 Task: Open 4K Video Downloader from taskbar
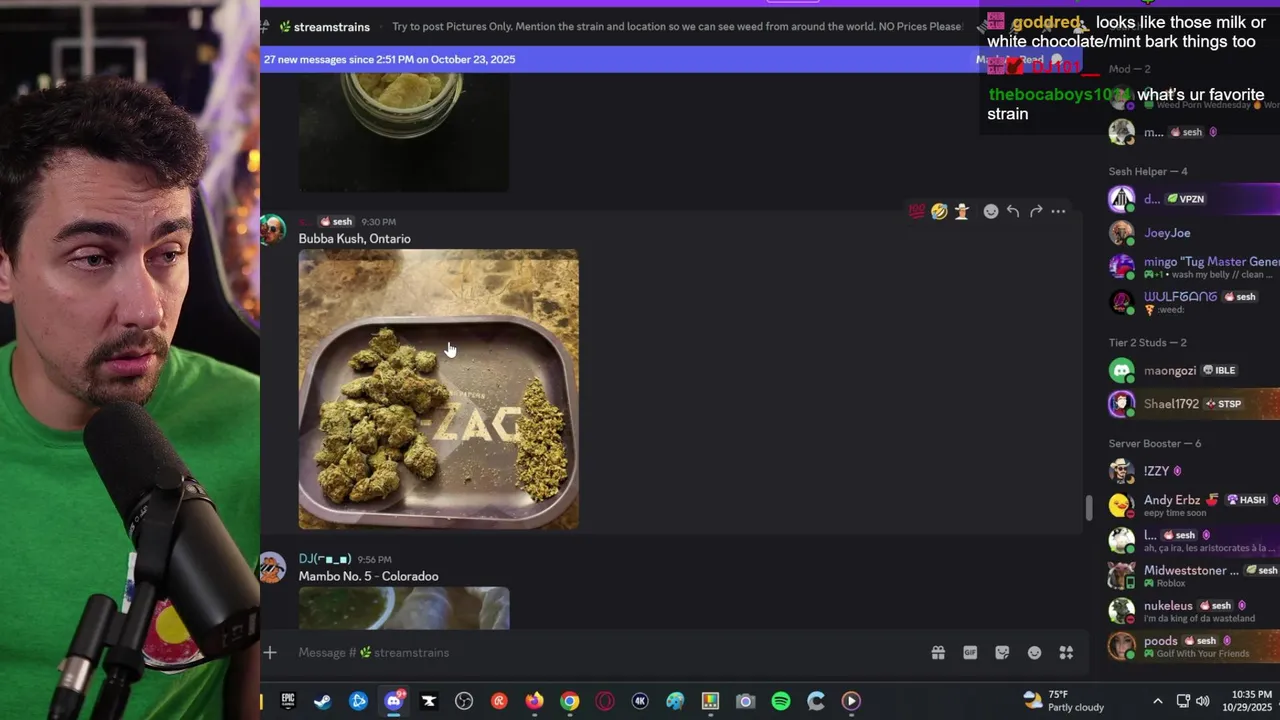[640, 701]
